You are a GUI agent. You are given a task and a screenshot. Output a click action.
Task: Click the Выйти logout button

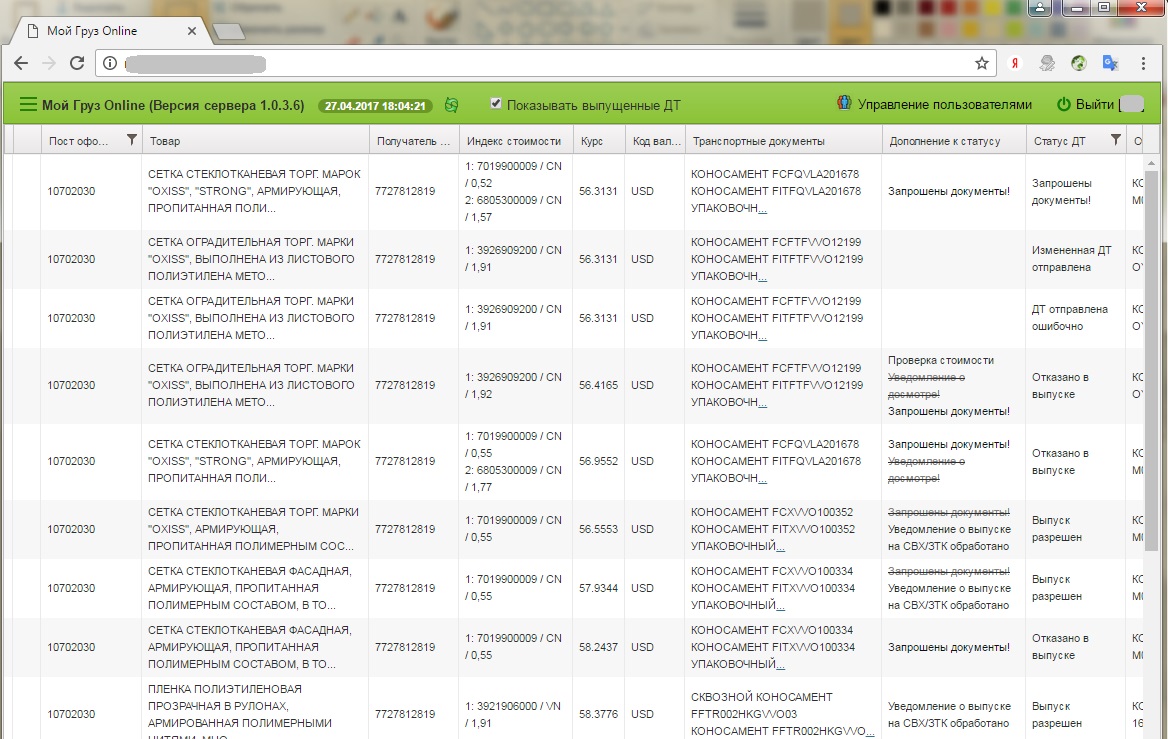[1085, 105]
